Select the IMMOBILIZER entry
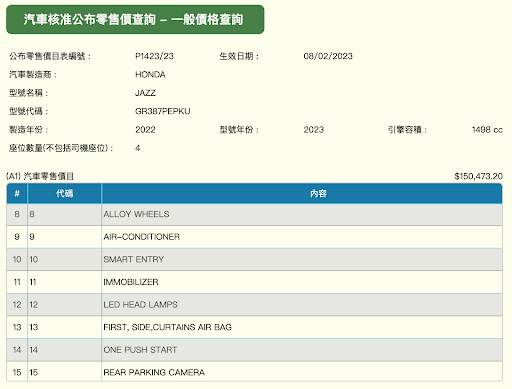The width and height of the screenshot is (512, 389). pyautogui.click(x=254, y=282)
